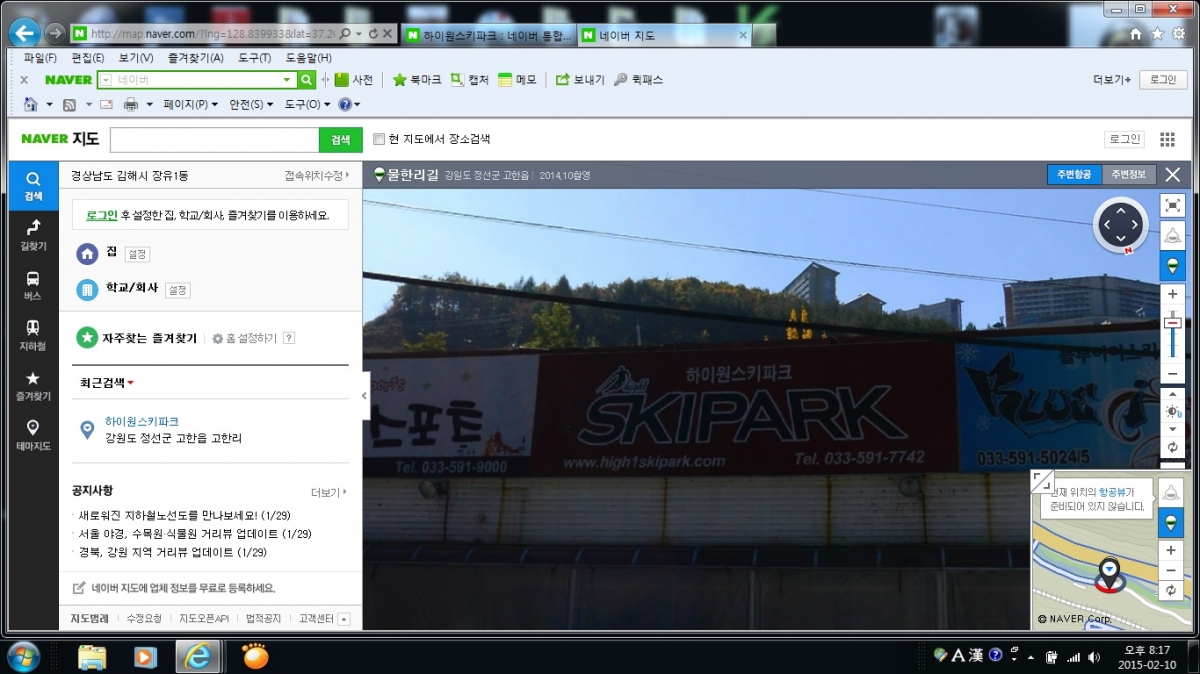Expand 공지사항 더보기 link

tap(329, 492)
